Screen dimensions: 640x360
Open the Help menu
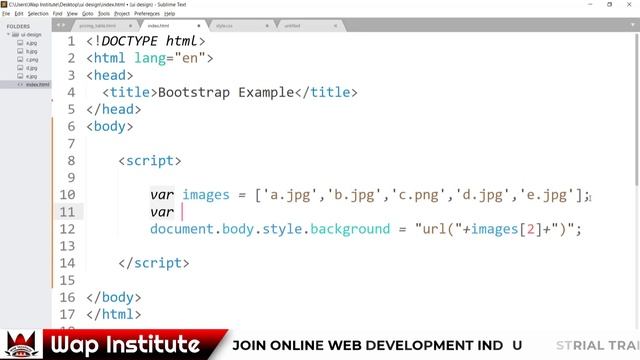(169, 13)
